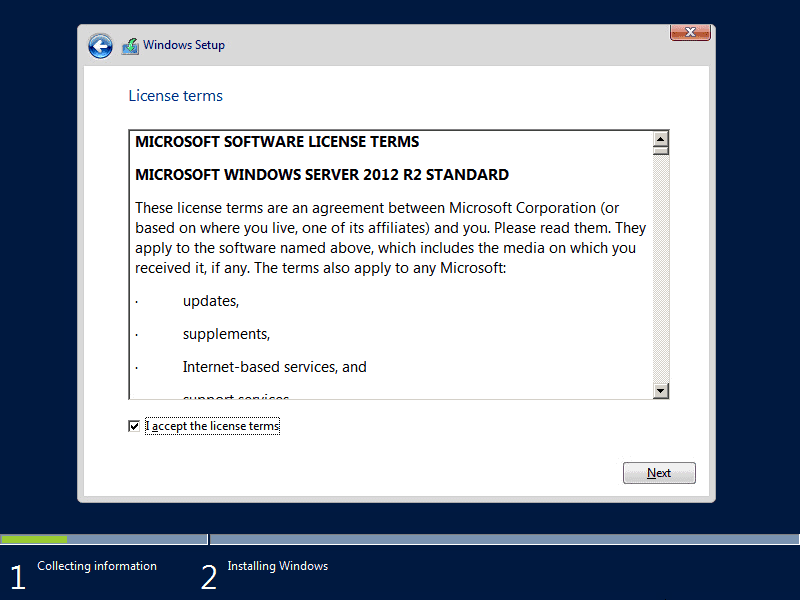The image size is (800, 600).
Task: Click the MICROSOFT SOFTWARE LICENSE TERMS heading
Action: click(276, 141)
